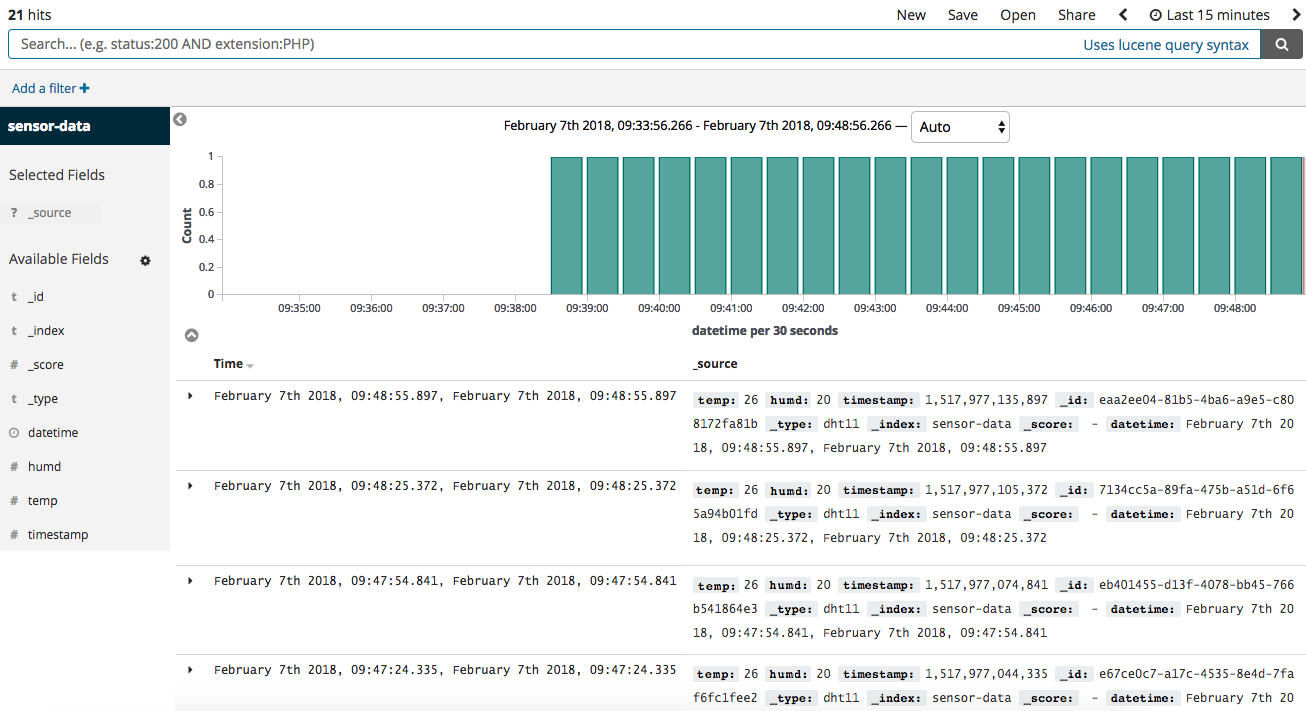Click Open in top menu
The width and height of the screenshot is (1306, 711).
pyautogui.click(x=1018, y=15)
